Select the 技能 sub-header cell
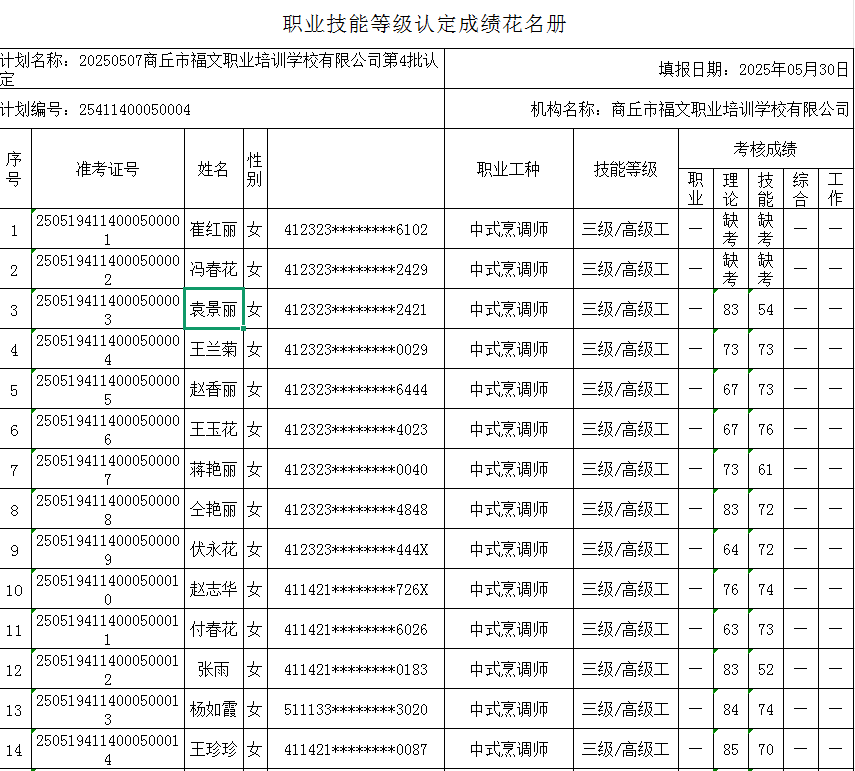 pyautogui.click(x=766, y=189)
